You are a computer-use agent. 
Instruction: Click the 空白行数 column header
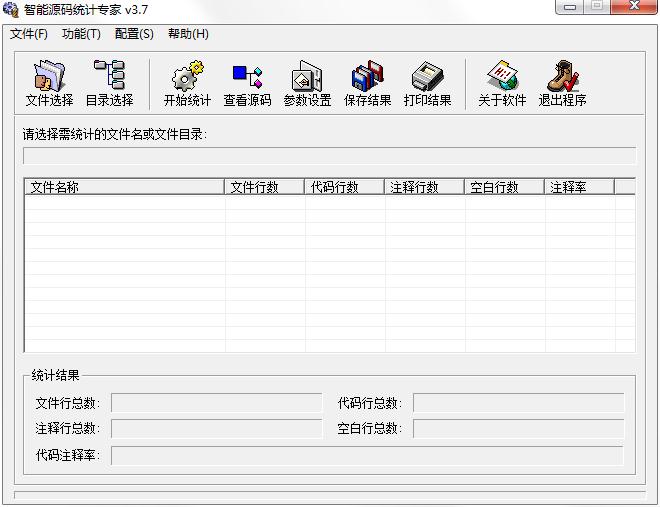pos(505,187)
